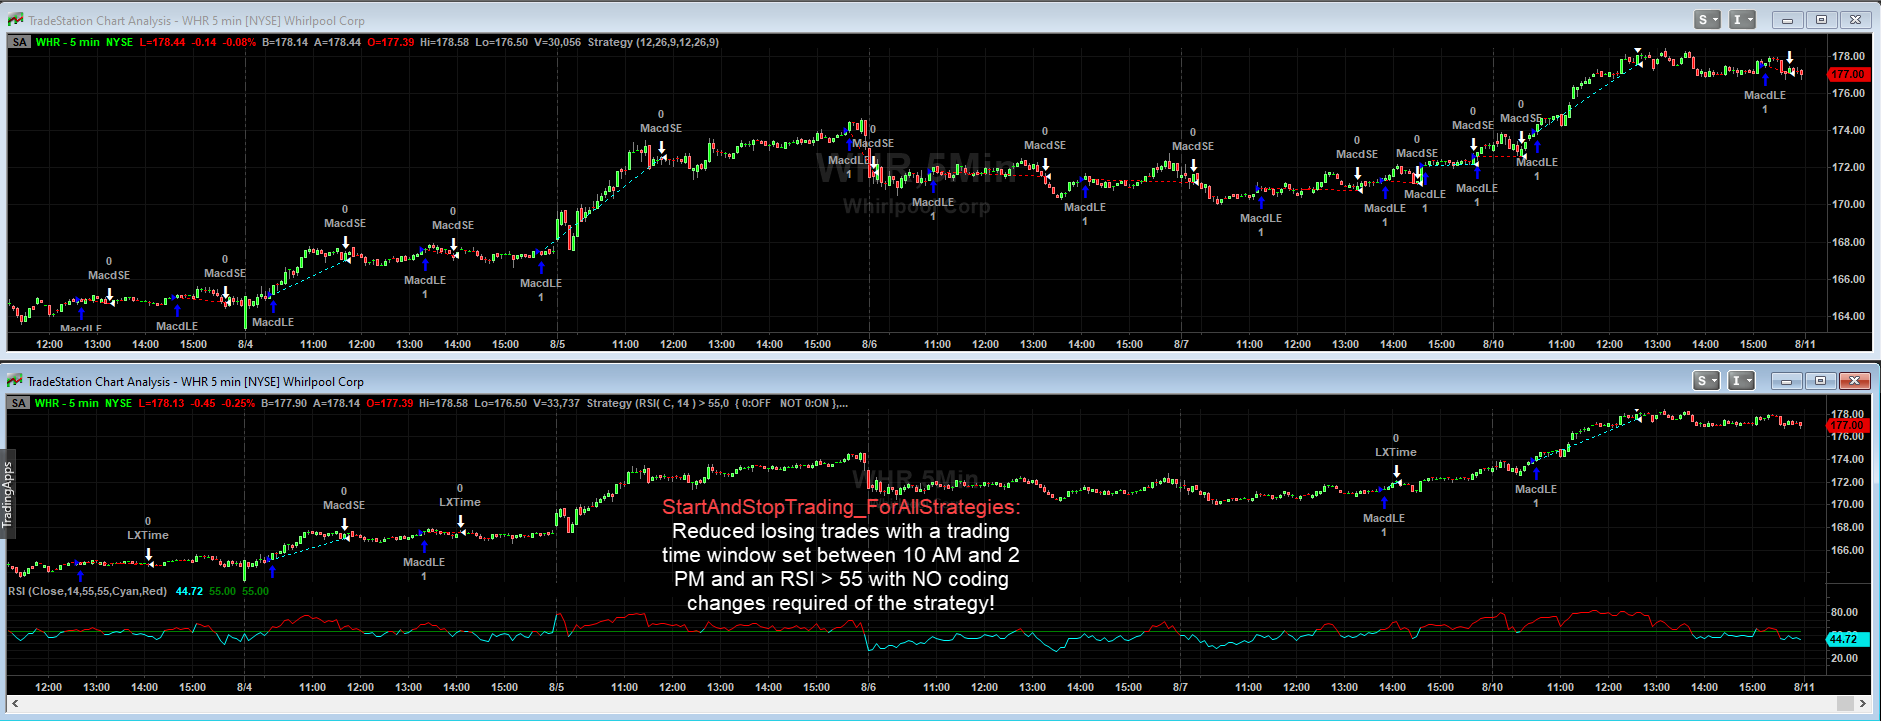Image resolution: width=1881 pixels, height=721 pixels.
Task: Select red 177.00 price marker in RSI strategy chart
Action: click(1847, 425)
